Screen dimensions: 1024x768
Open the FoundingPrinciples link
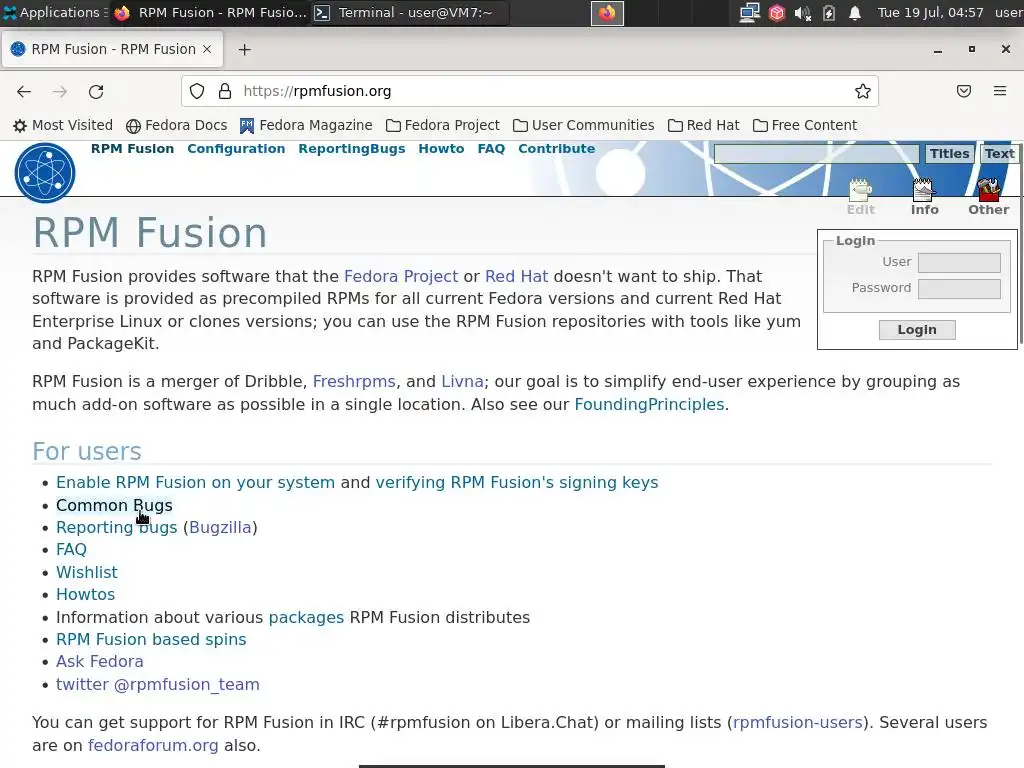pos(649,405)
